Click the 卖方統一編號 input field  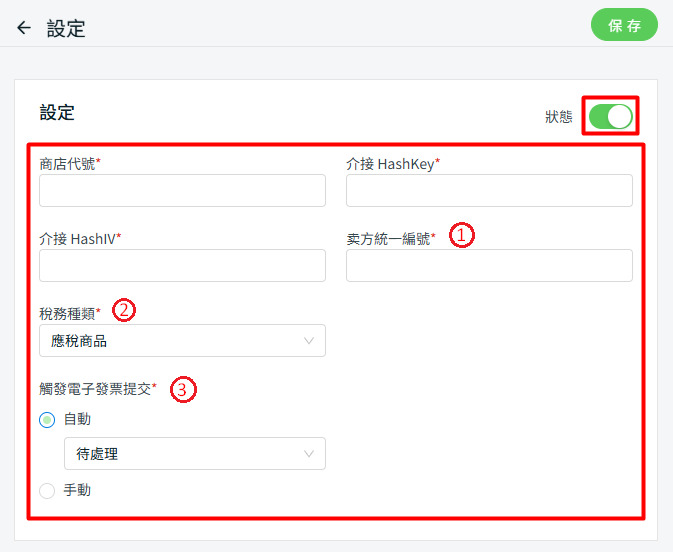click(x=489, y=265)
